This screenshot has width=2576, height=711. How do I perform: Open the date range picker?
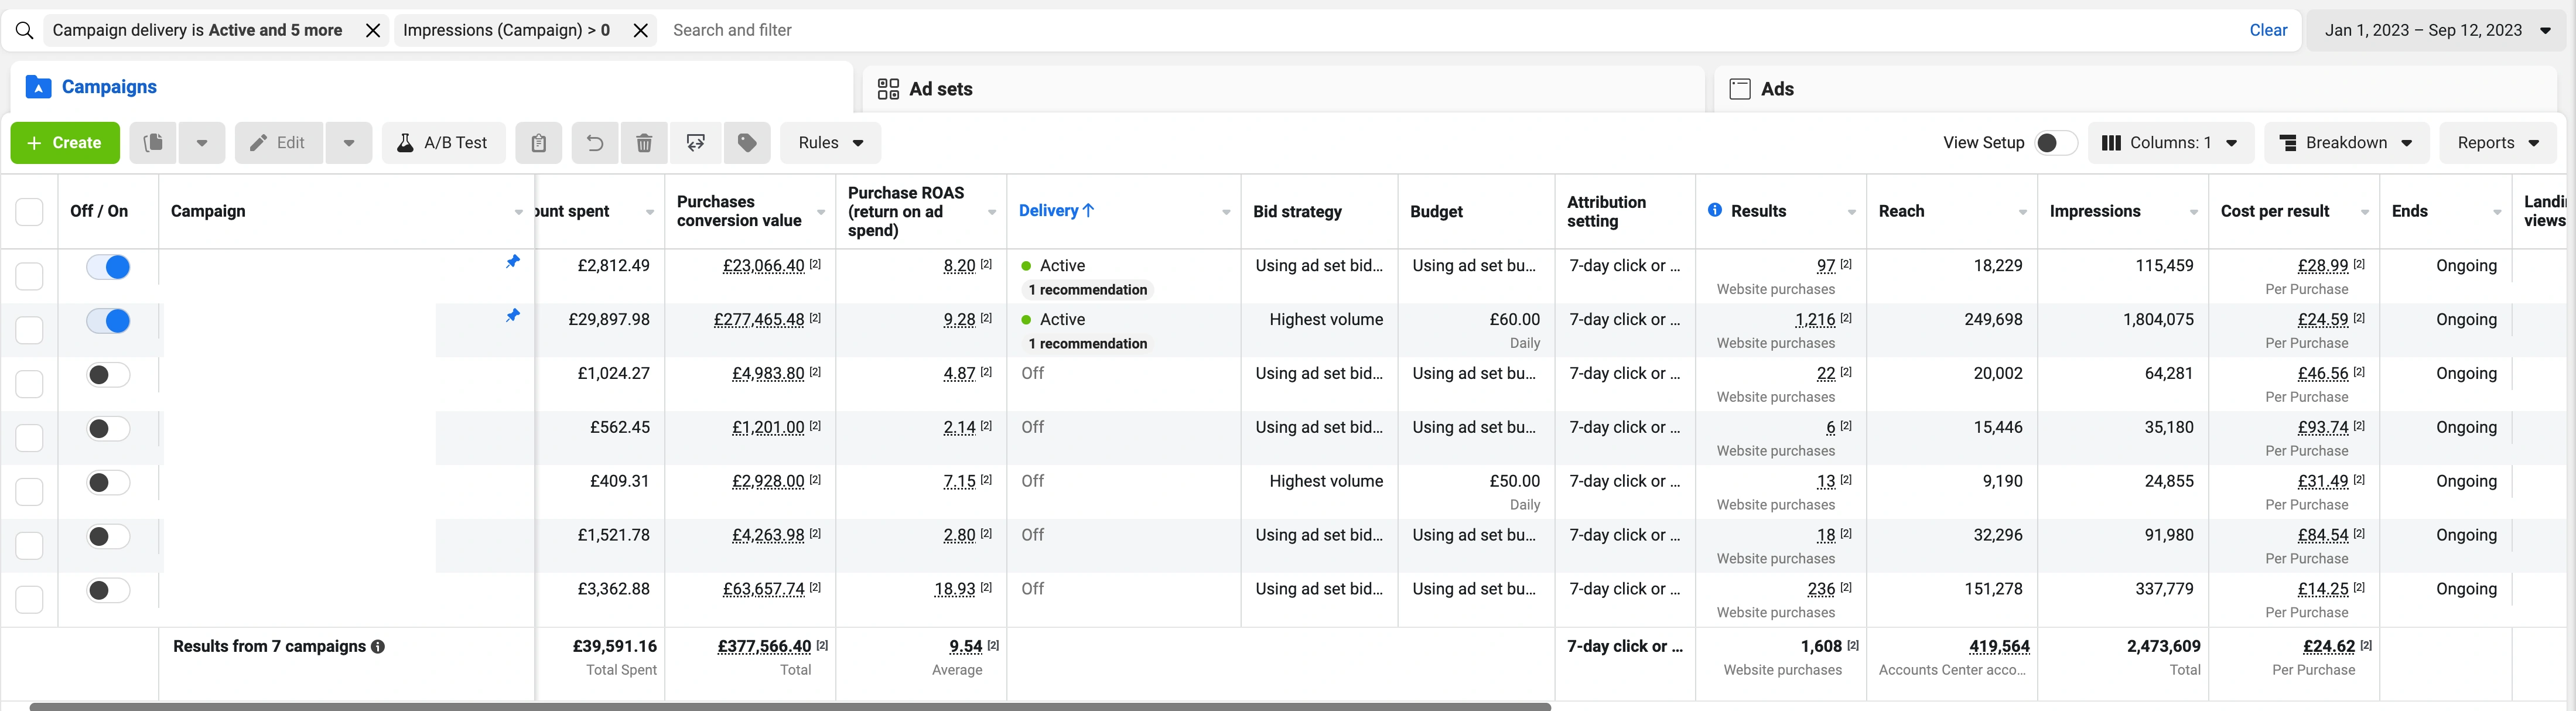click(2436, 30)
